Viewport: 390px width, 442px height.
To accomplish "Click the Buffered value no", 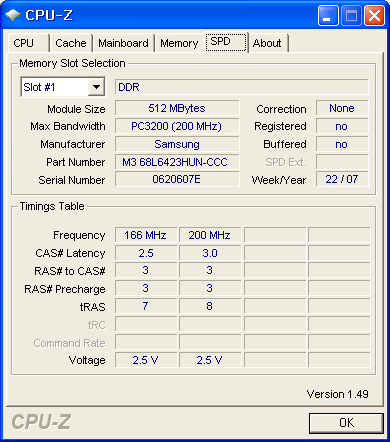I will pos(342,144).
